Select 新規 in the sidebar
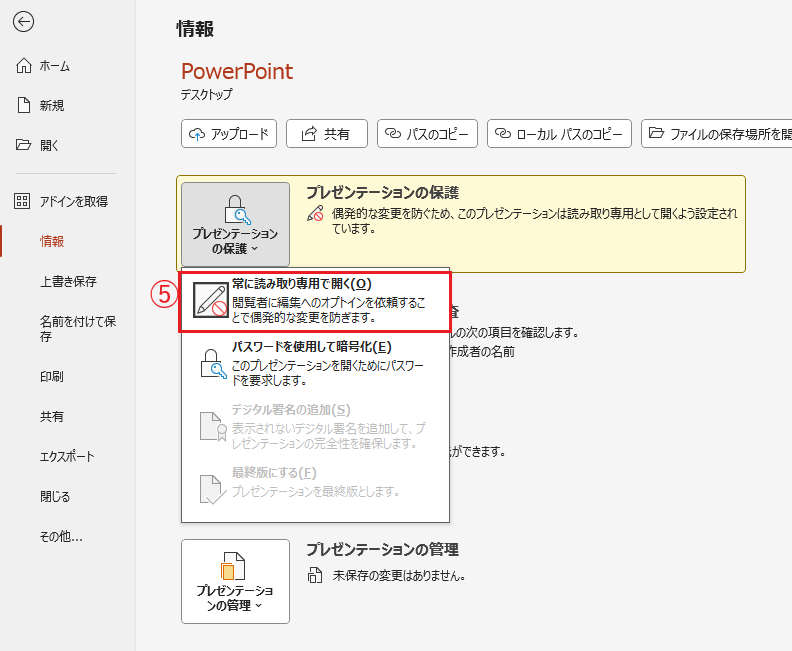This screenshot has width=792, height=651. [x=52, y=106]
